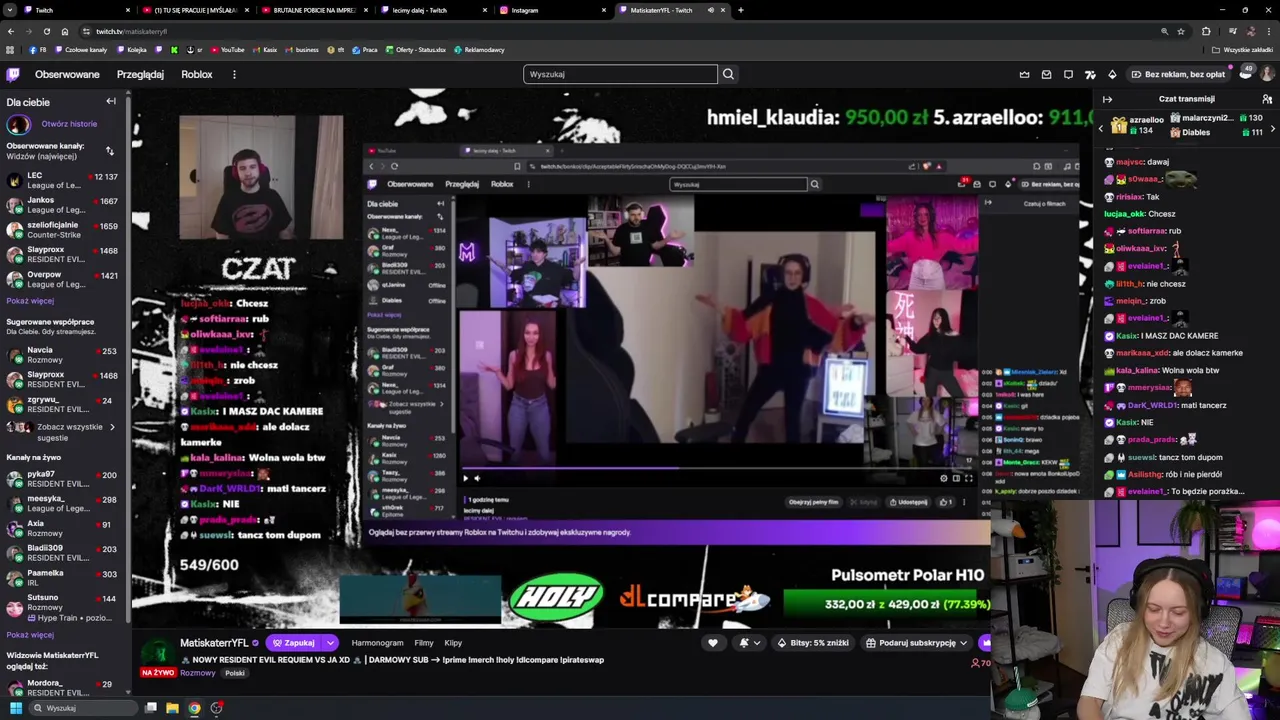Click Podaruj subskrypcję button
This screenshot has width=1280, height=720.
[x=910, y=643]
